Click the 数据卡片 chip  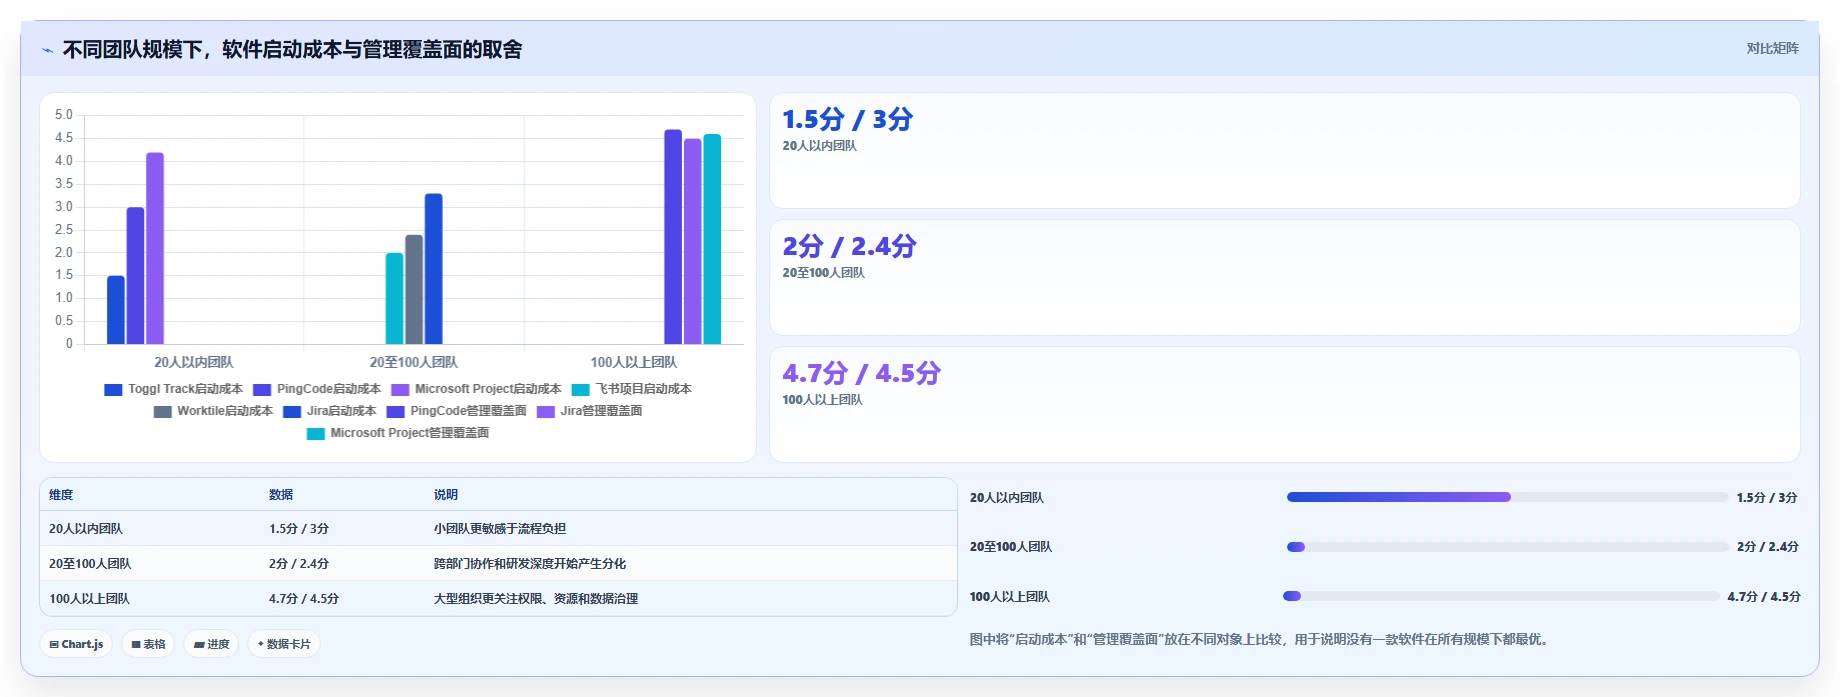point(284,644)
